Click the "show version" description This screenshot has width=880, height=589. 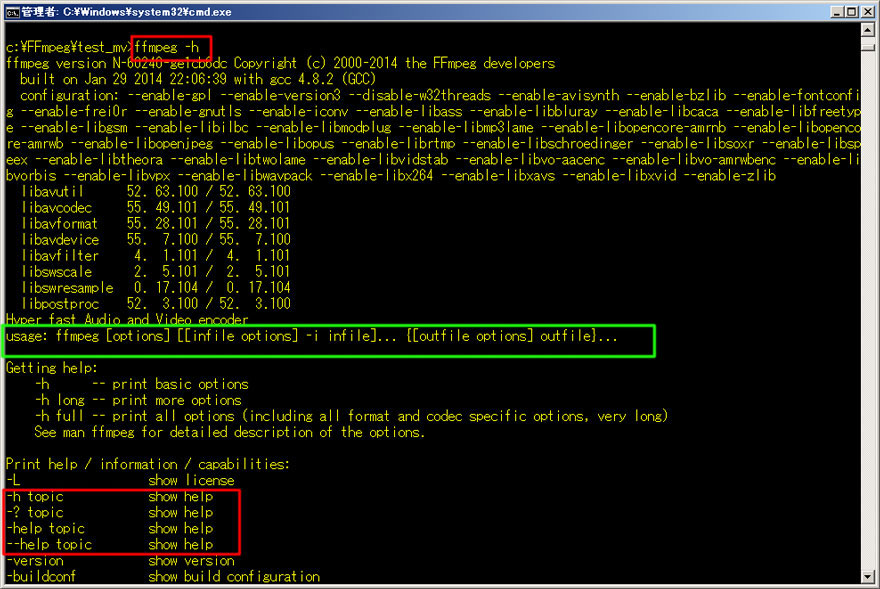[x=191, y=561]
